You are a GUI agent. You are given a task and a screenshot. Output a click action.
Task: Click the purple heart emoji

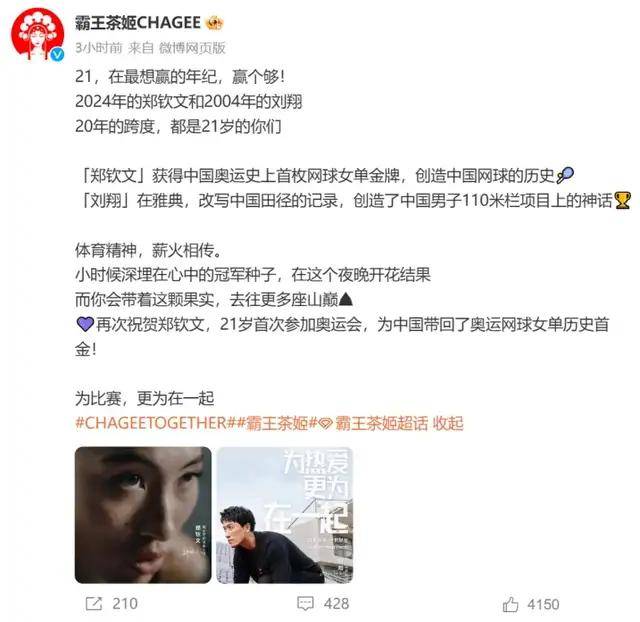(85, 324)
